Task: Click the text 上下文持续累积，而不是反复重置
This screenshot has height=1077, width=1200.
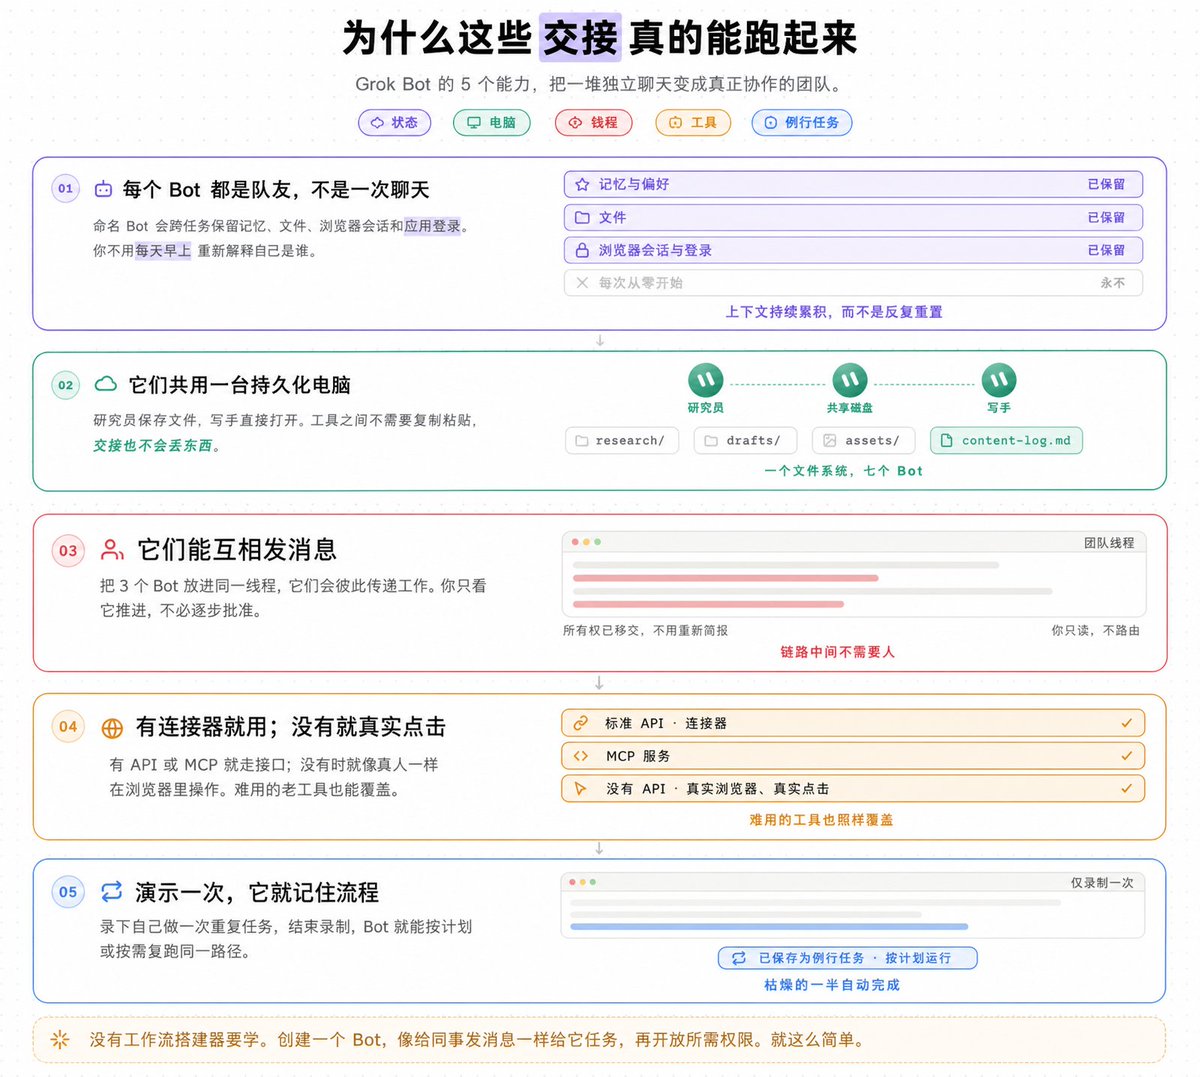Action: tap(834, 312)
